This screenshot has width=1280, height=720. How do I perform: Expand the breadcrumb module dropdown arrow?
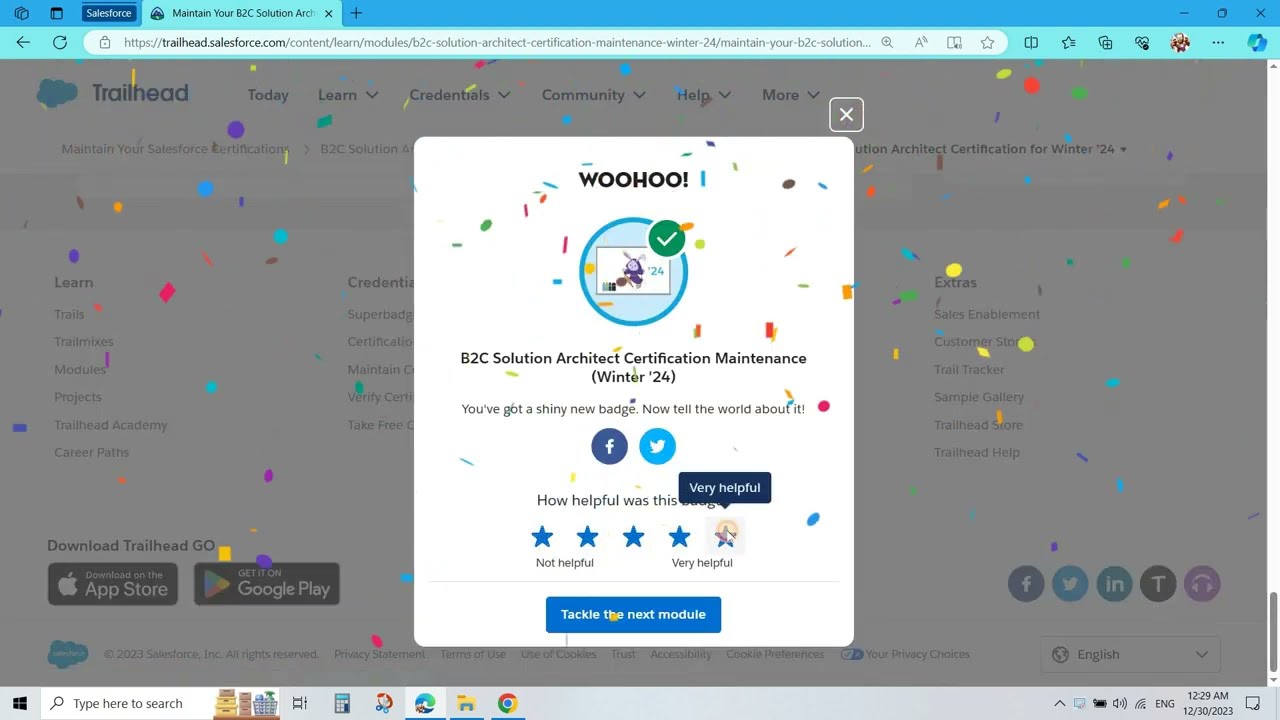1123,149
